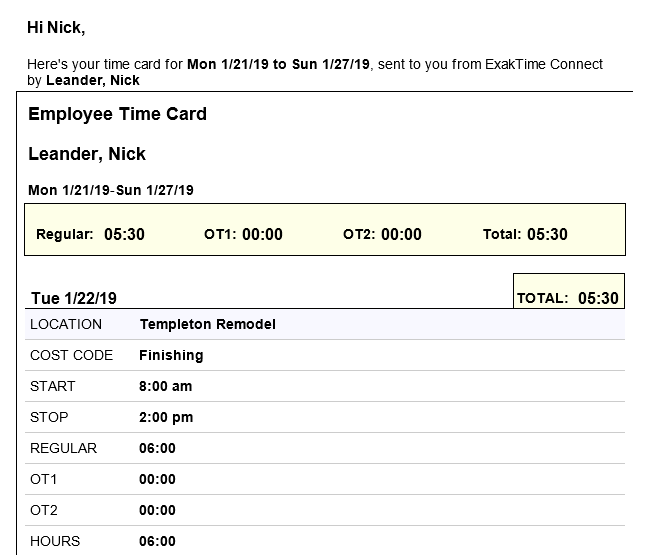Click the 'Mon 1/21/19-Sun 1/27/19' period line
Image resolution: width=652 pixels, height=555 pixels.
[111, 190]
